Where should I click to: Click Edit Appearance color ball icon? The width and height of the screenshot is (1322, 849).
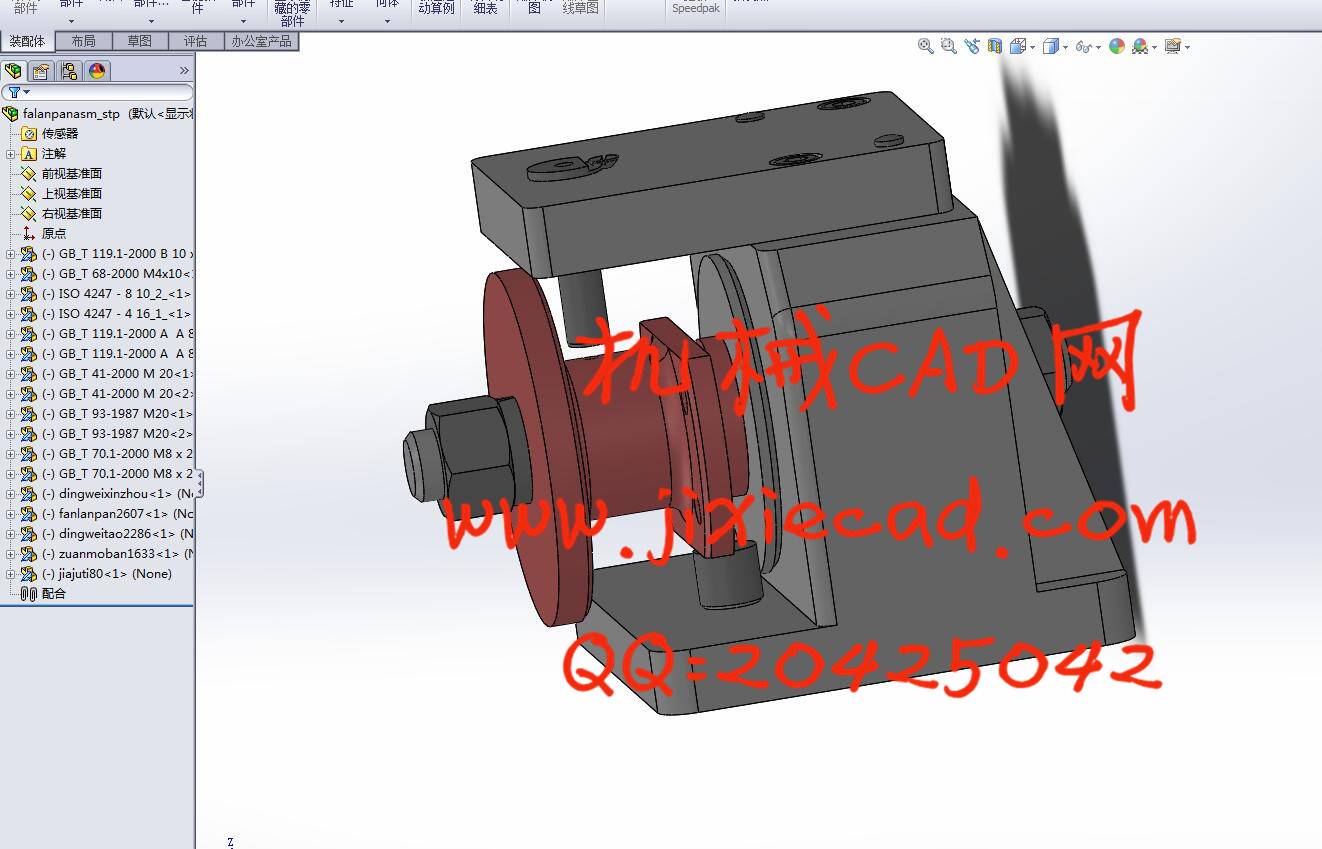coord(1117,46)
